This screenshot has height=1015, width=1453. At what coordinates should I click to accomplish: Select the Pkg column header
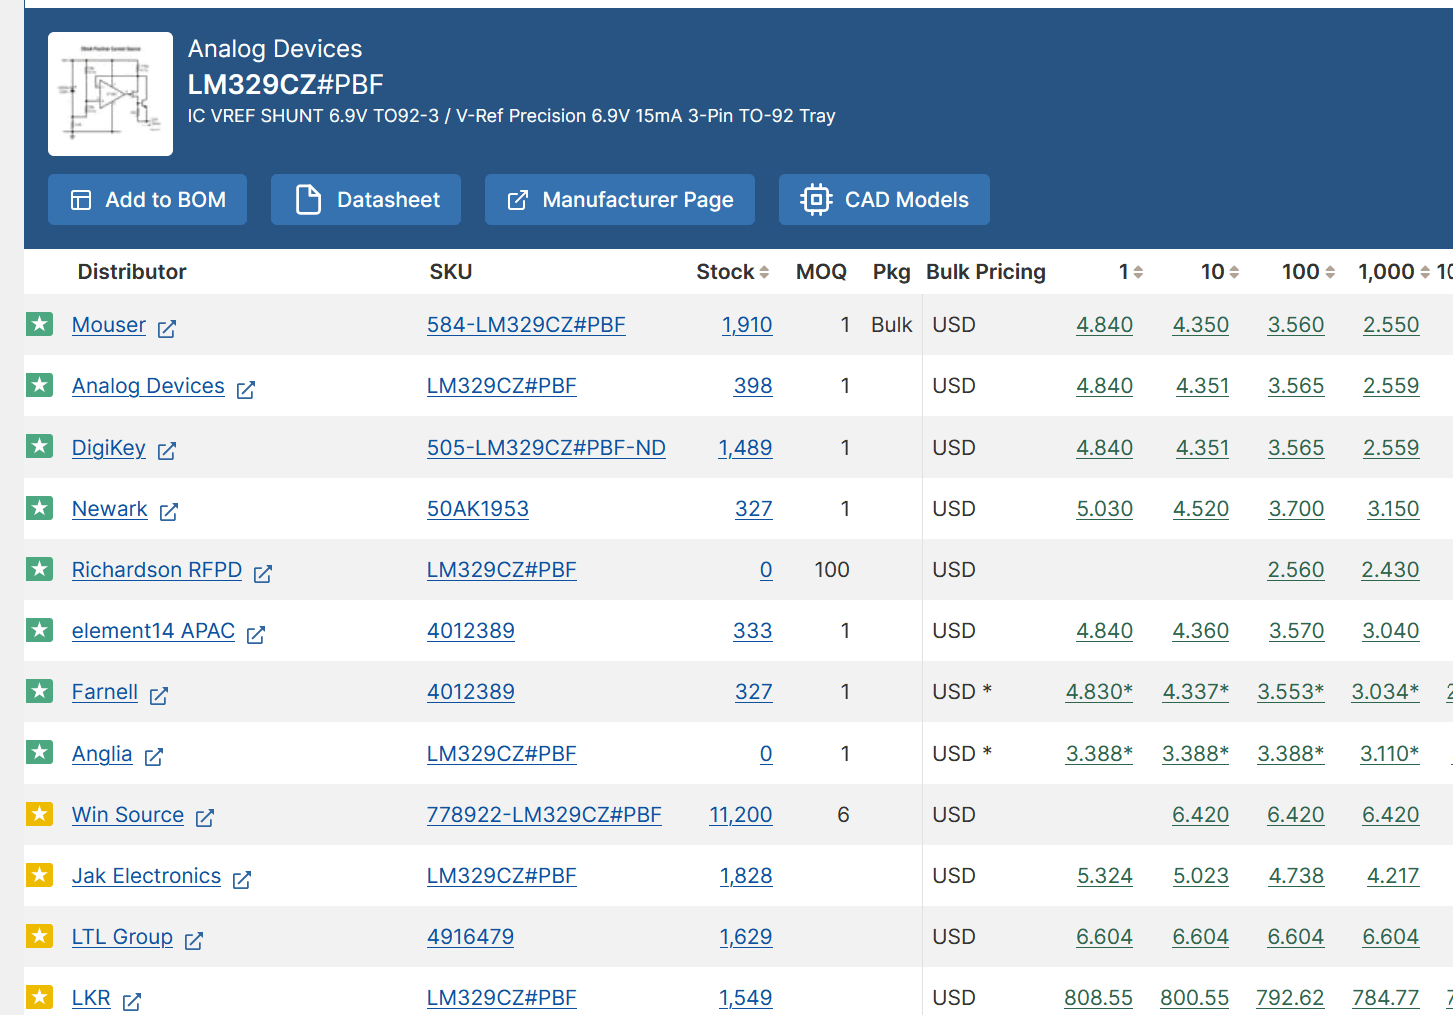coord(891,272)
